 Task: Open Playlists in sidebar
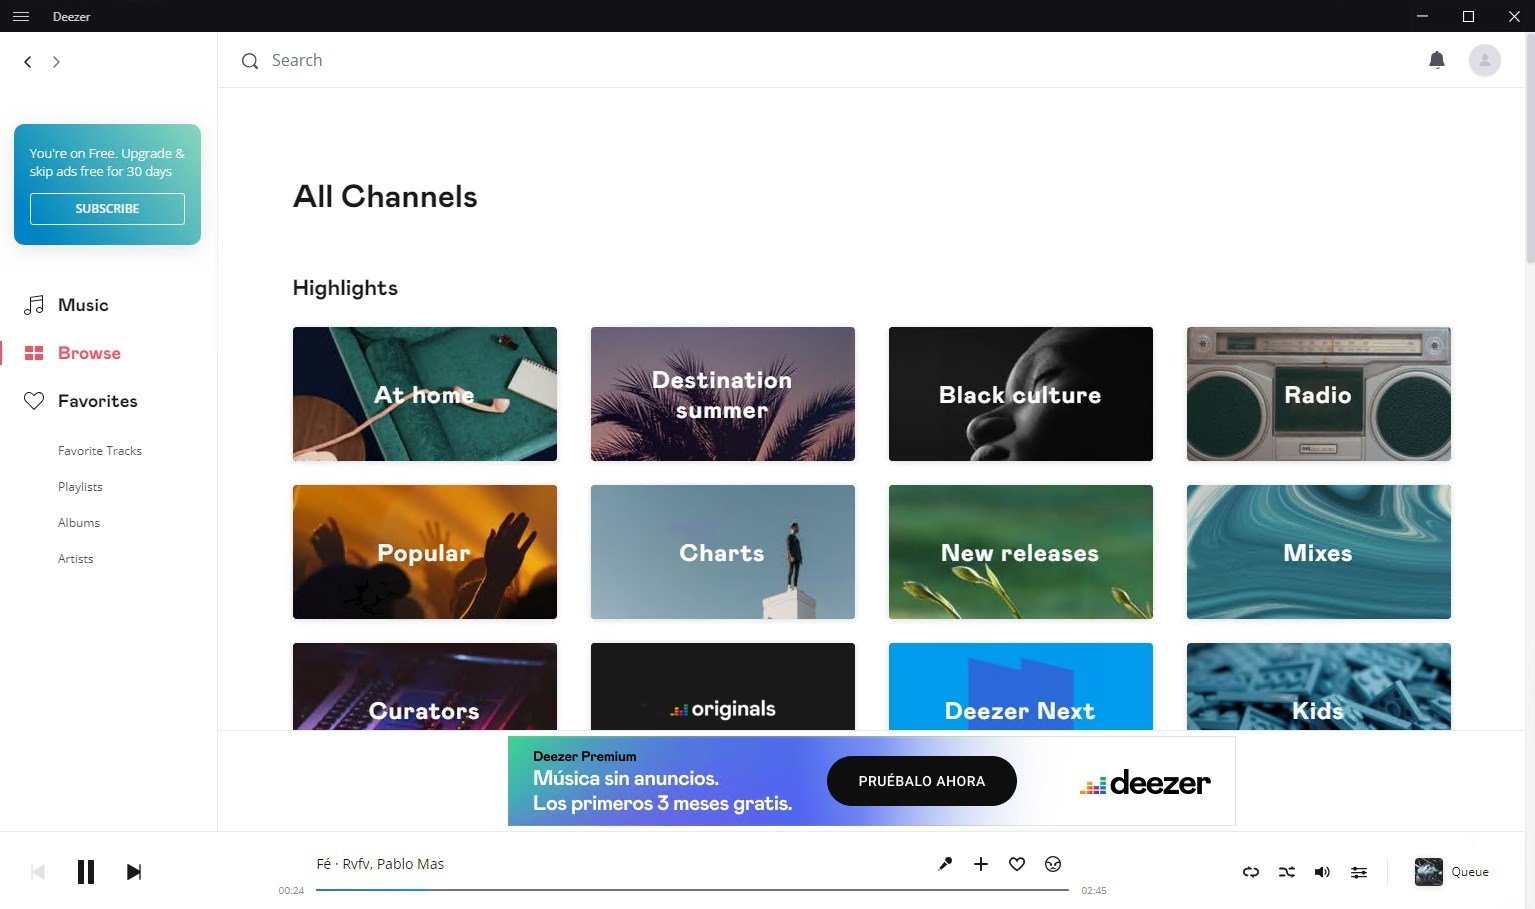[x=80, y=487]
